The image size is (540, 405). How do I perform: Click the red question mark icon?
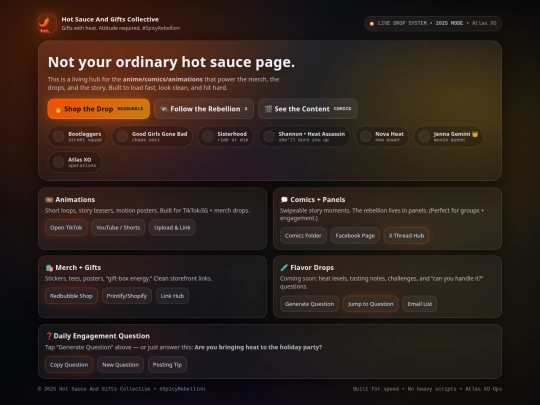[x=49, y=336]
